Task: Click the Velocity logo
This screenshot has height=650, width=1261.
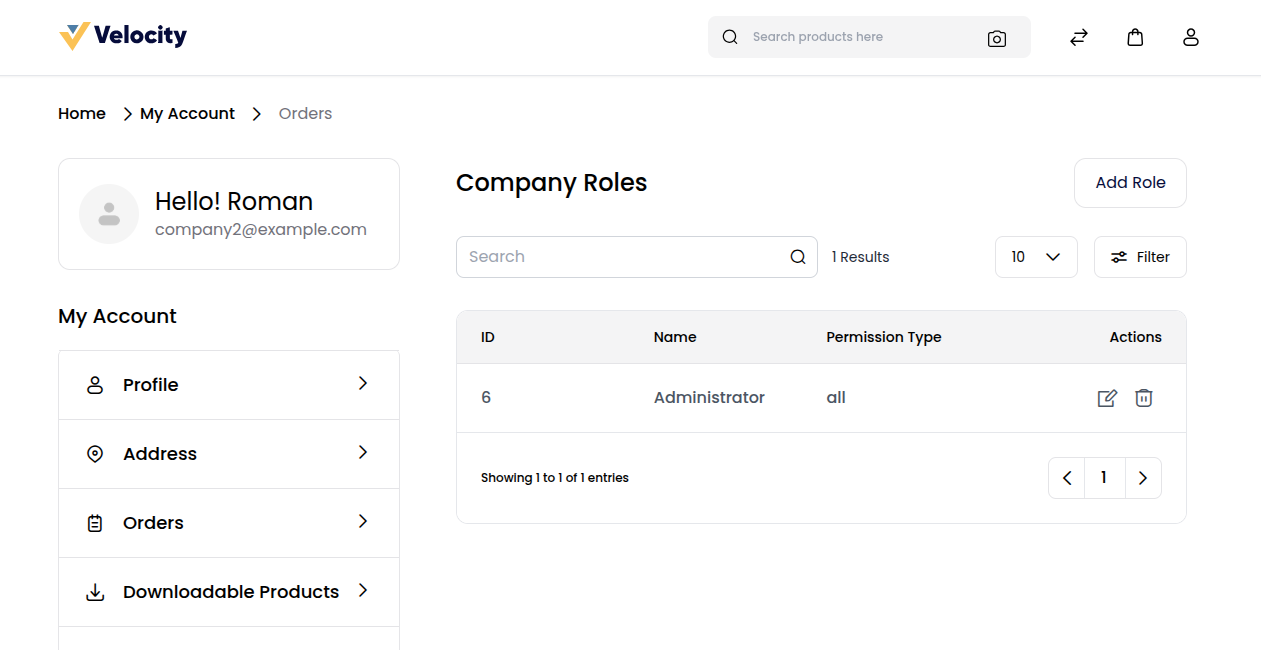Action: [x=123, y=36]
